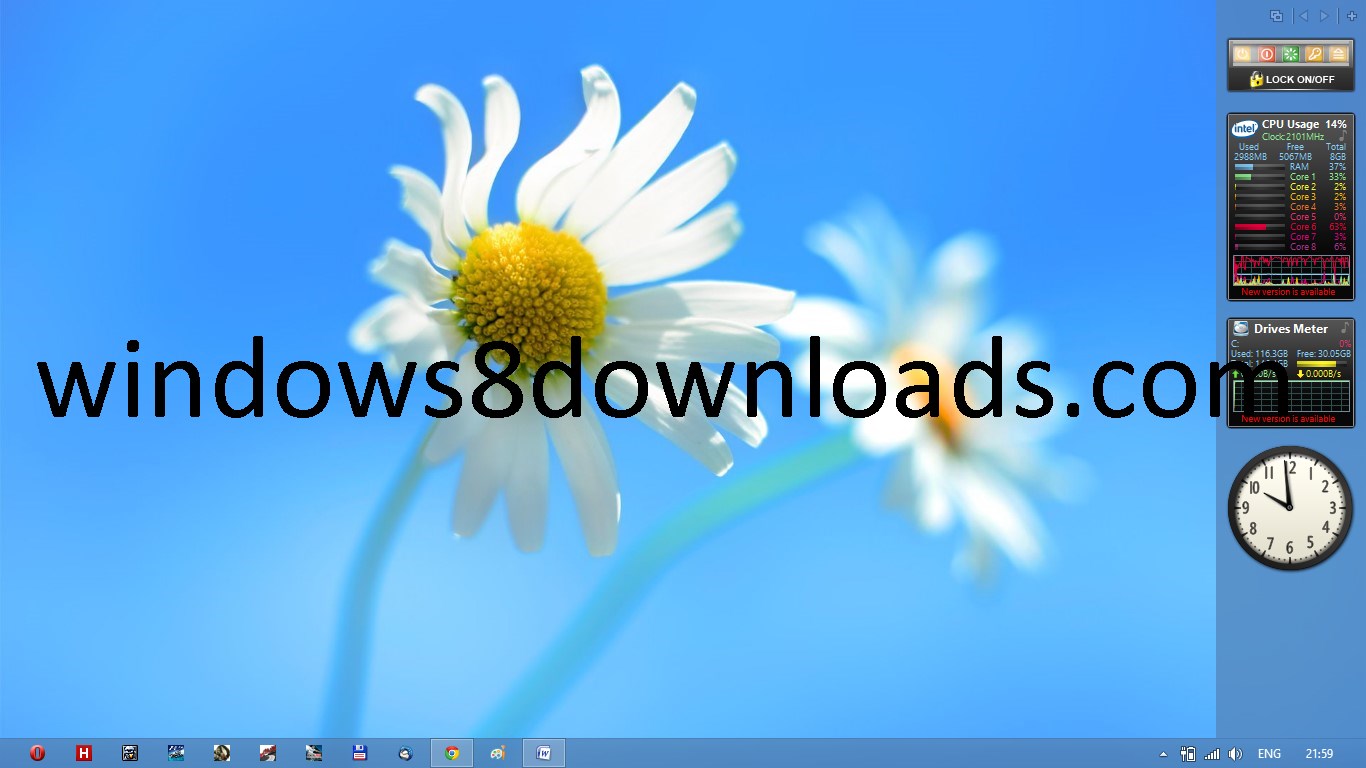Click the battery power tray icon

click(1188, 754)
